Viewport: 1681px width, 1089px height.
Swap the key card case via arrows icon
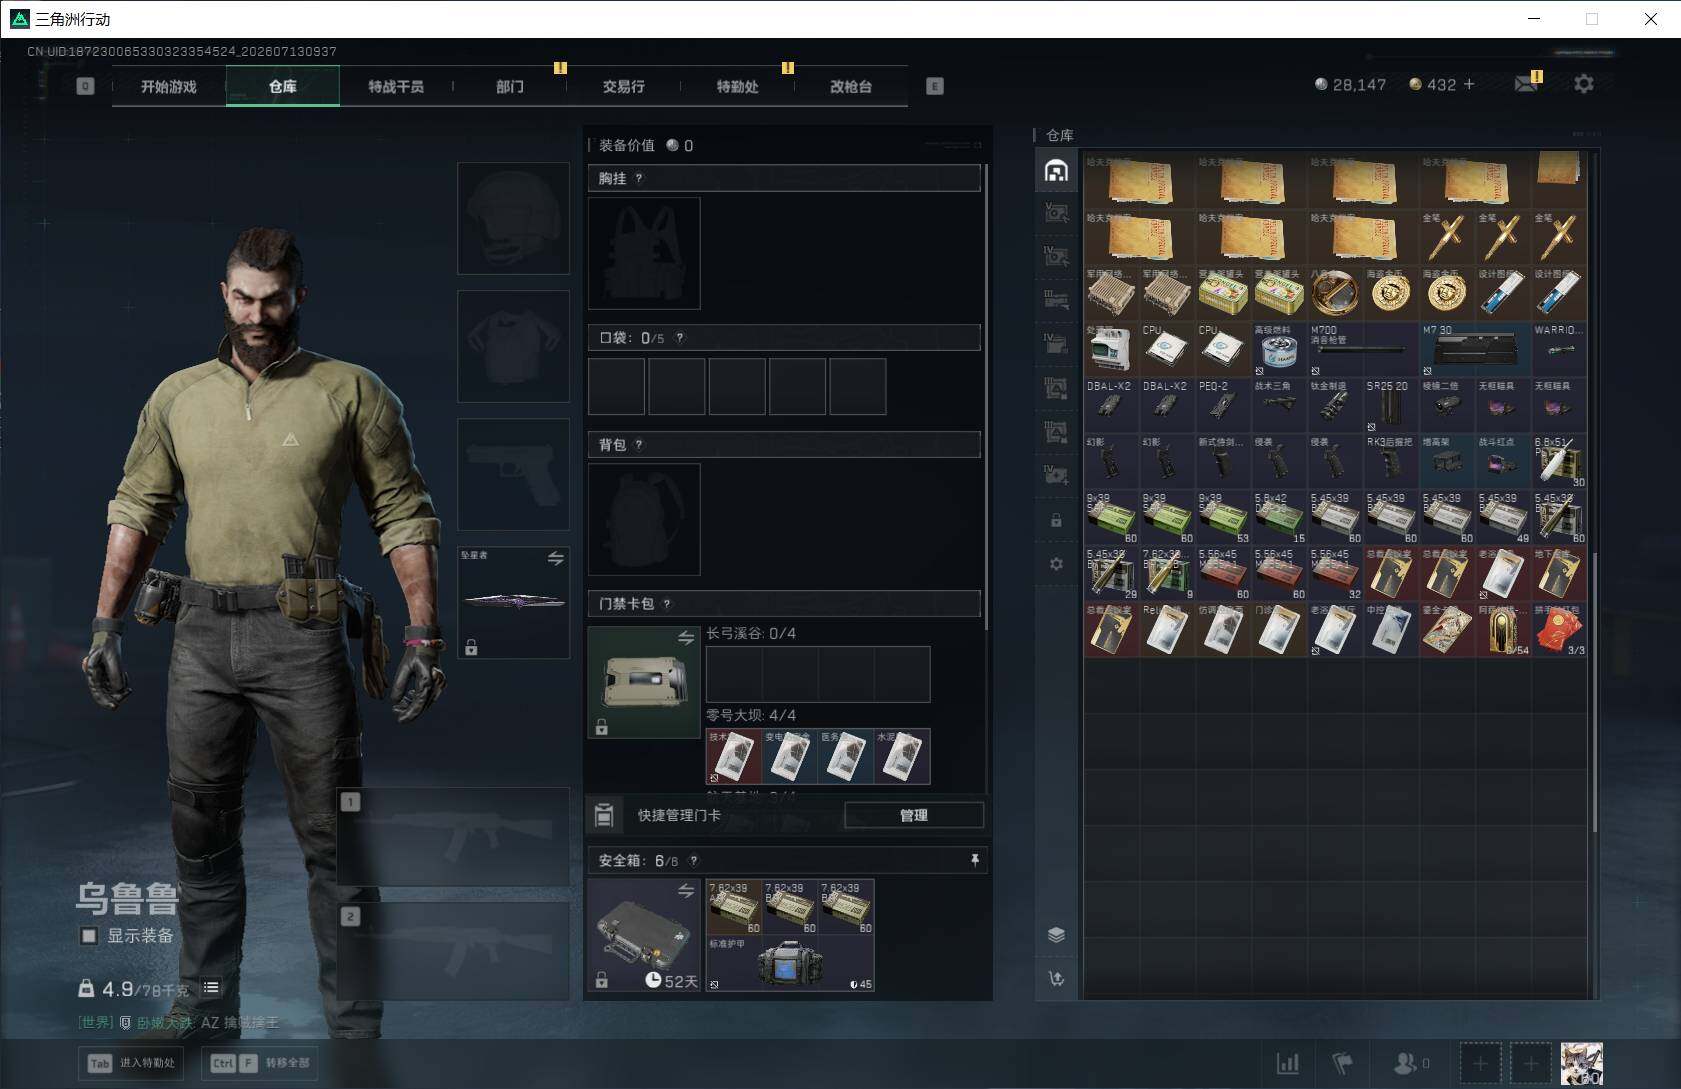pyautogui.click(x=686, y=638)
